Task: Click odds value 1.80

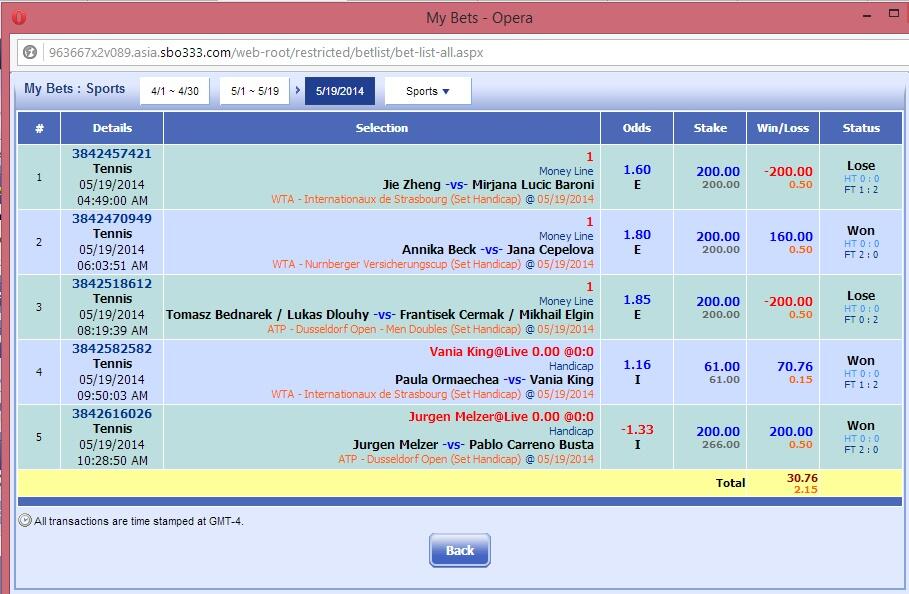Action: click(x=637, y=234)
